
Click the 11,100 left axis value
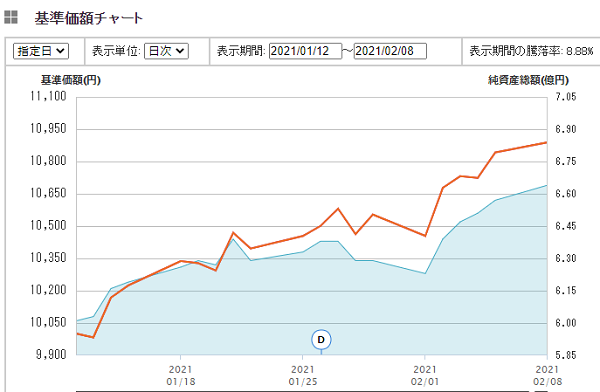click(48, 96)
